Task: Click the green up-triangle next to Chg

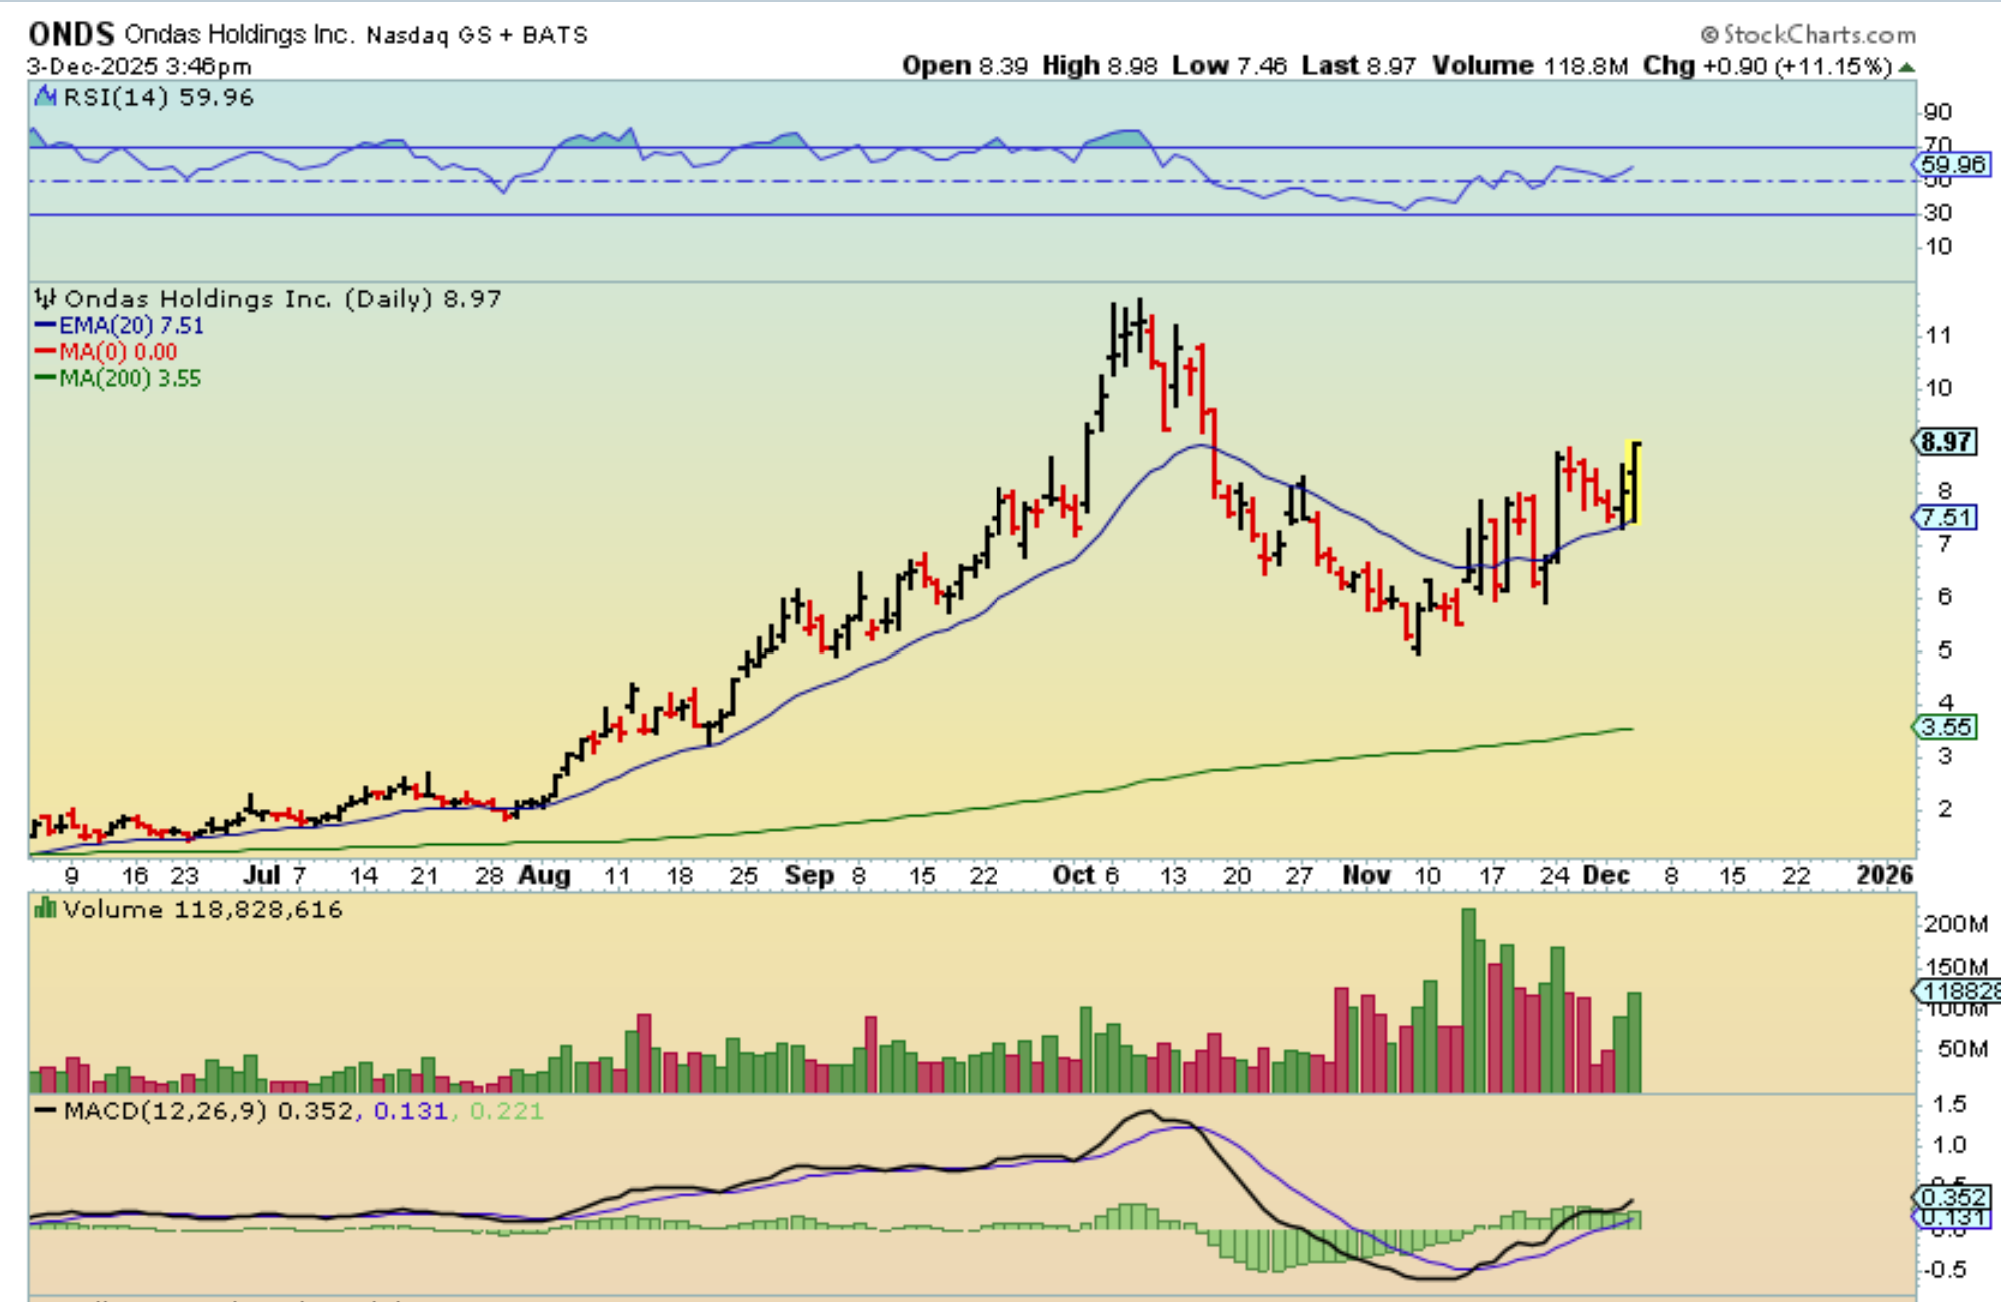Action: (1907, 67)
